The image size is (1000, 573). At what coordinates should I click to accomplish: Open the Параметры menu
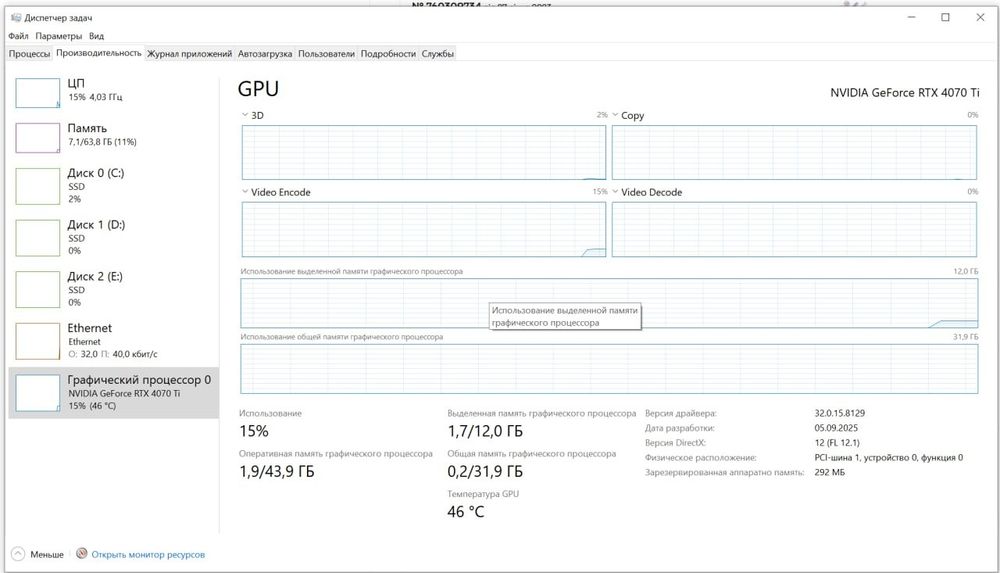pyautogui.click(x=59, y=36)
